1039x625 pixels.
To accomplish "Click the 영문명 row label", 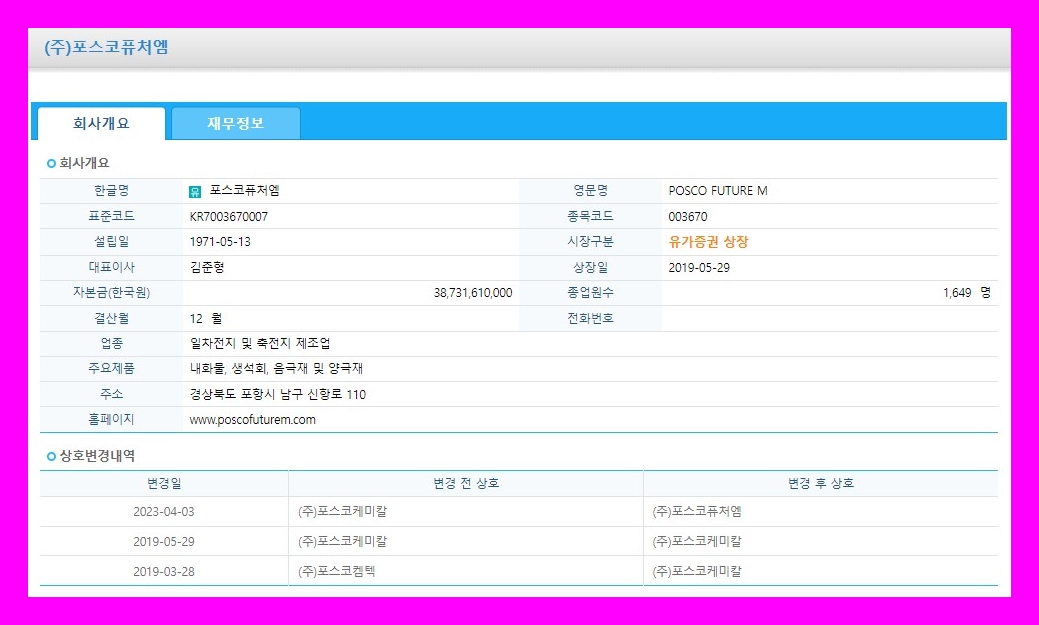I will 590,191.
